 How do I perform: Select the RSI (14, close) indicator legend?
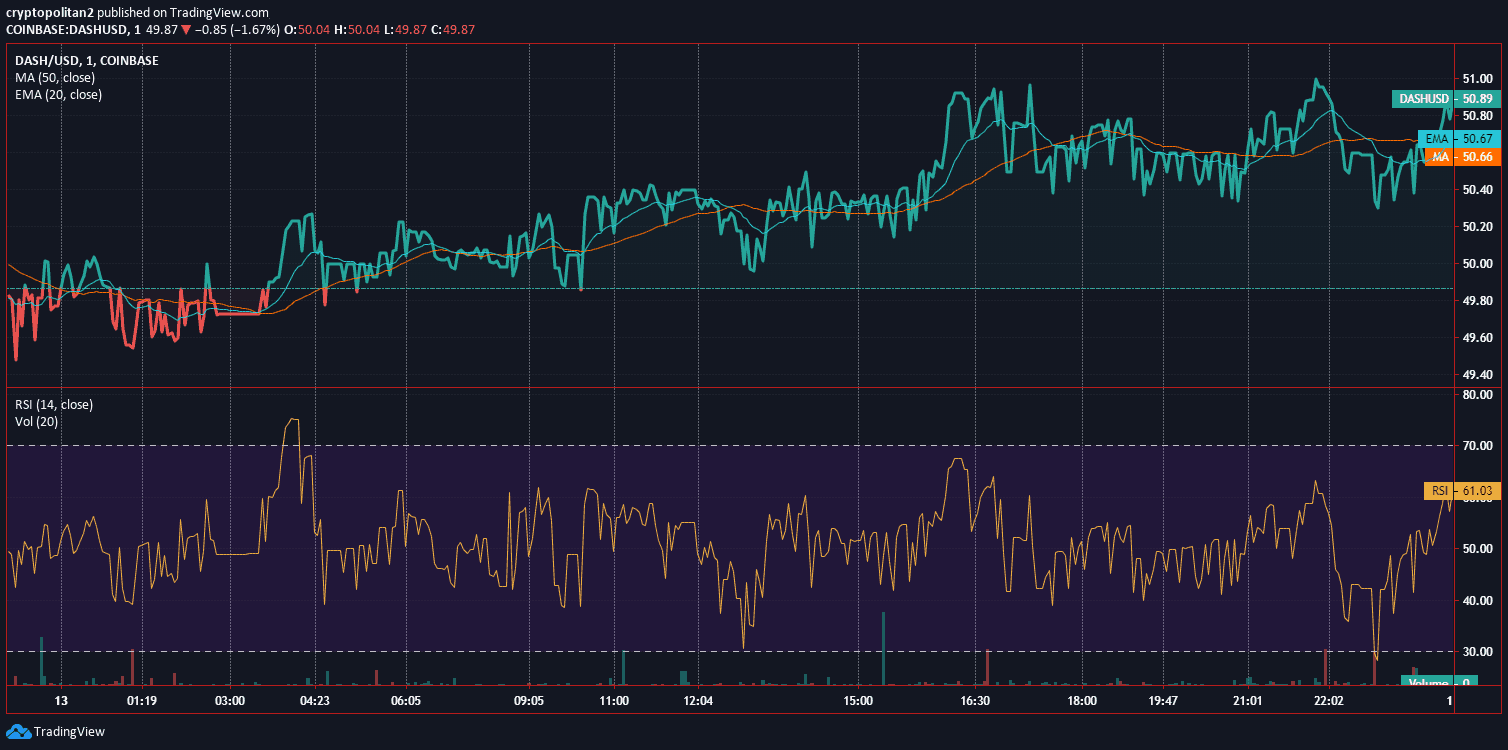[54, 405]
